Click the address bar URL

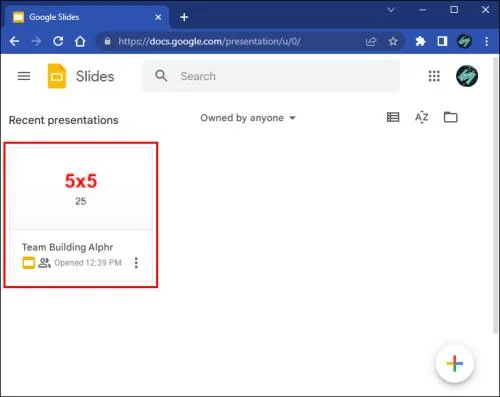(x=209, y=41)
